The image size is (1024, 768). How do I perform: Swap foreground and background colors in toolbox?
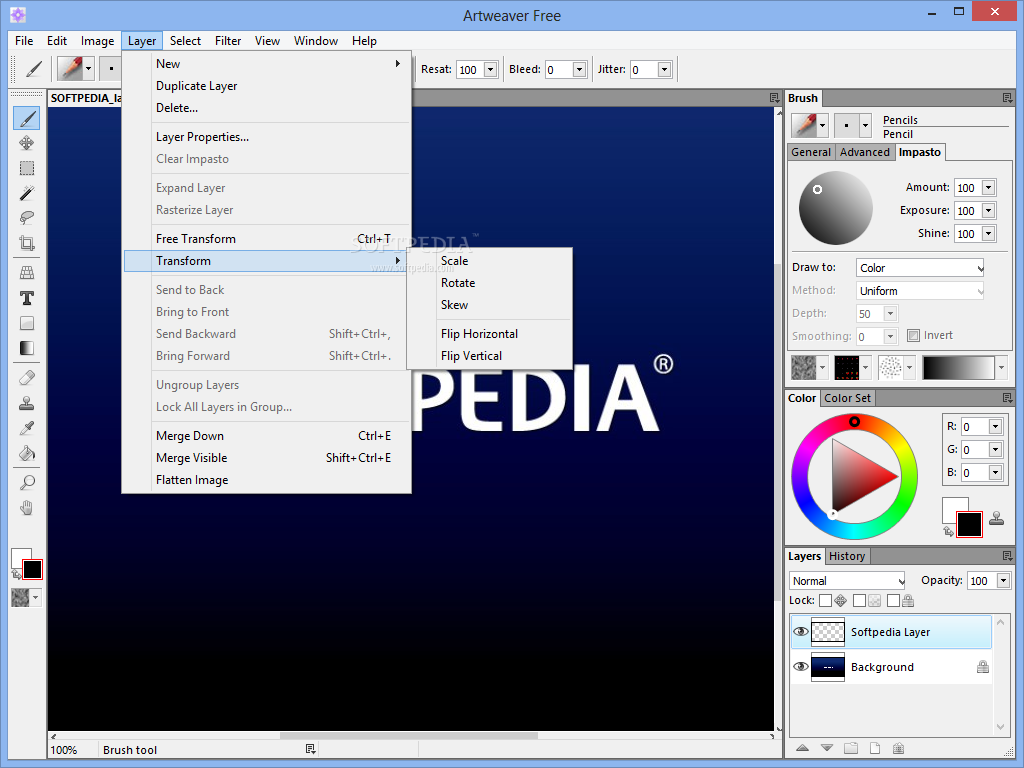click(16, 574)
